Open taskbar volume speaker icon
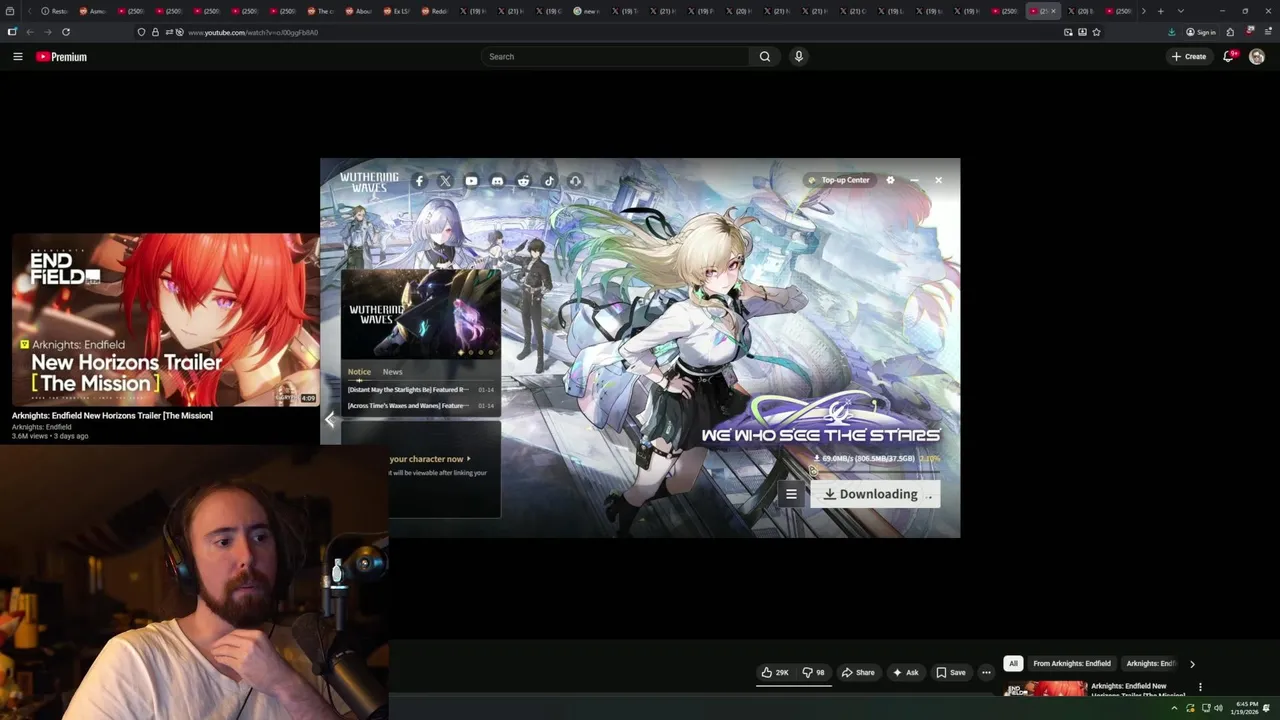1280x720 pixels. coord(1218,708)
